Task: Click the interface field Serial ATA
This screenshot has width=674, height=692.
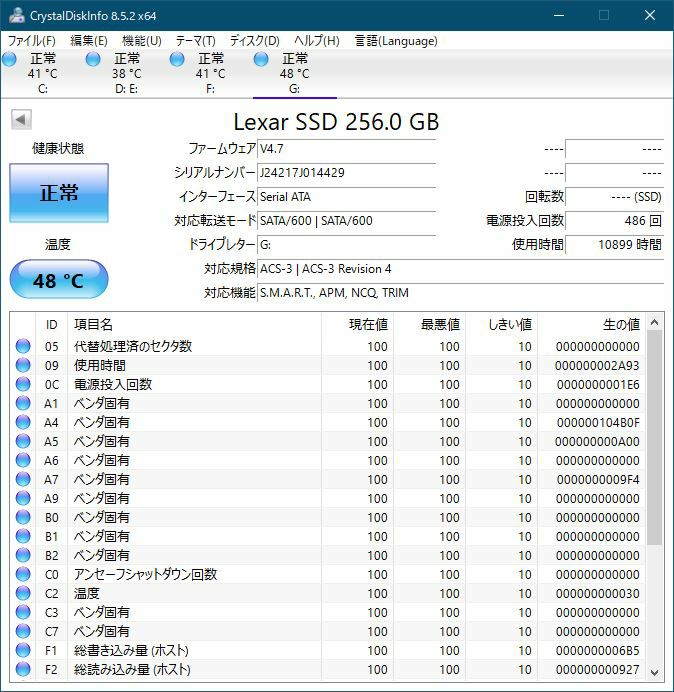Action: point(346,196)
